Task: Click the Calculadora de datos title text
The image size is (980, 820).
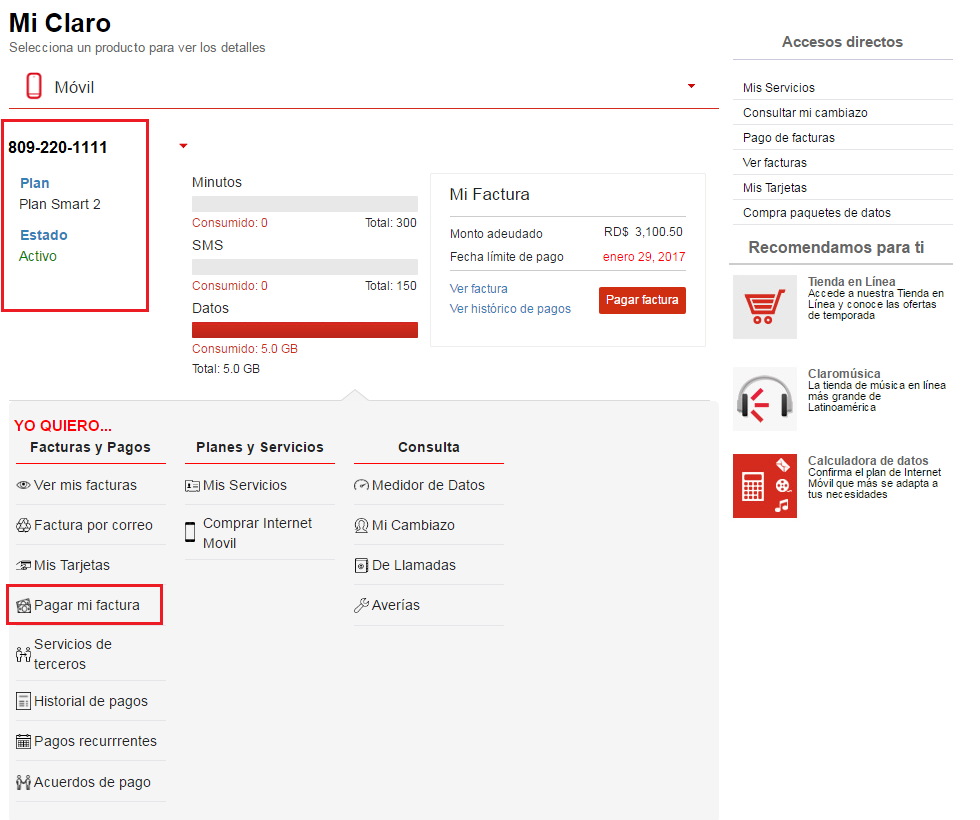Action: coord(868,460)
